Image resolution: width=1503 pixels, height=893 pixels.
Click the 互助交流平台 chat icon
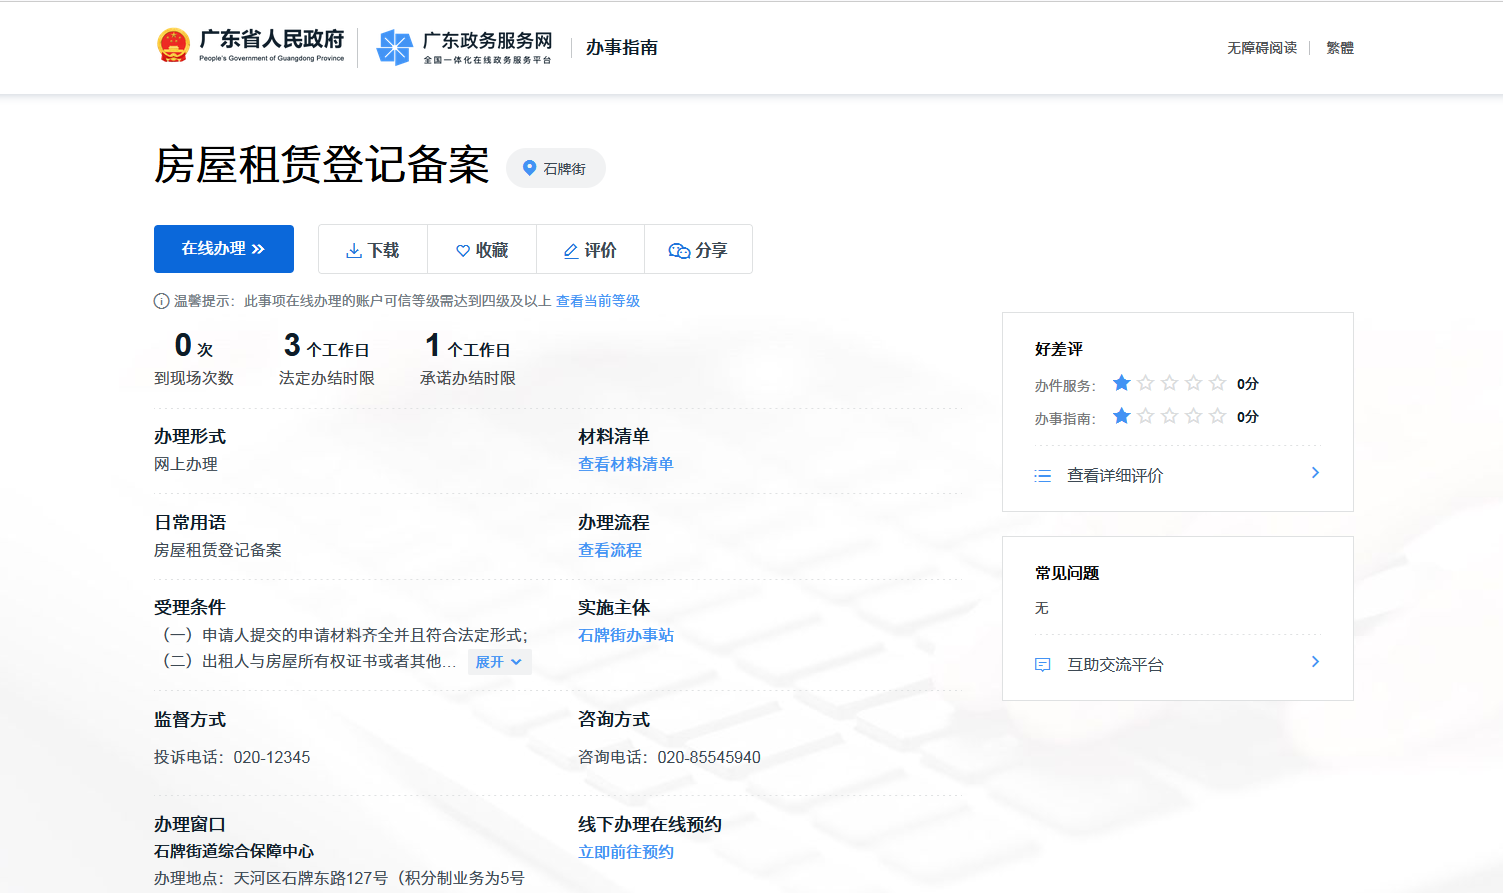(1043, 663)
